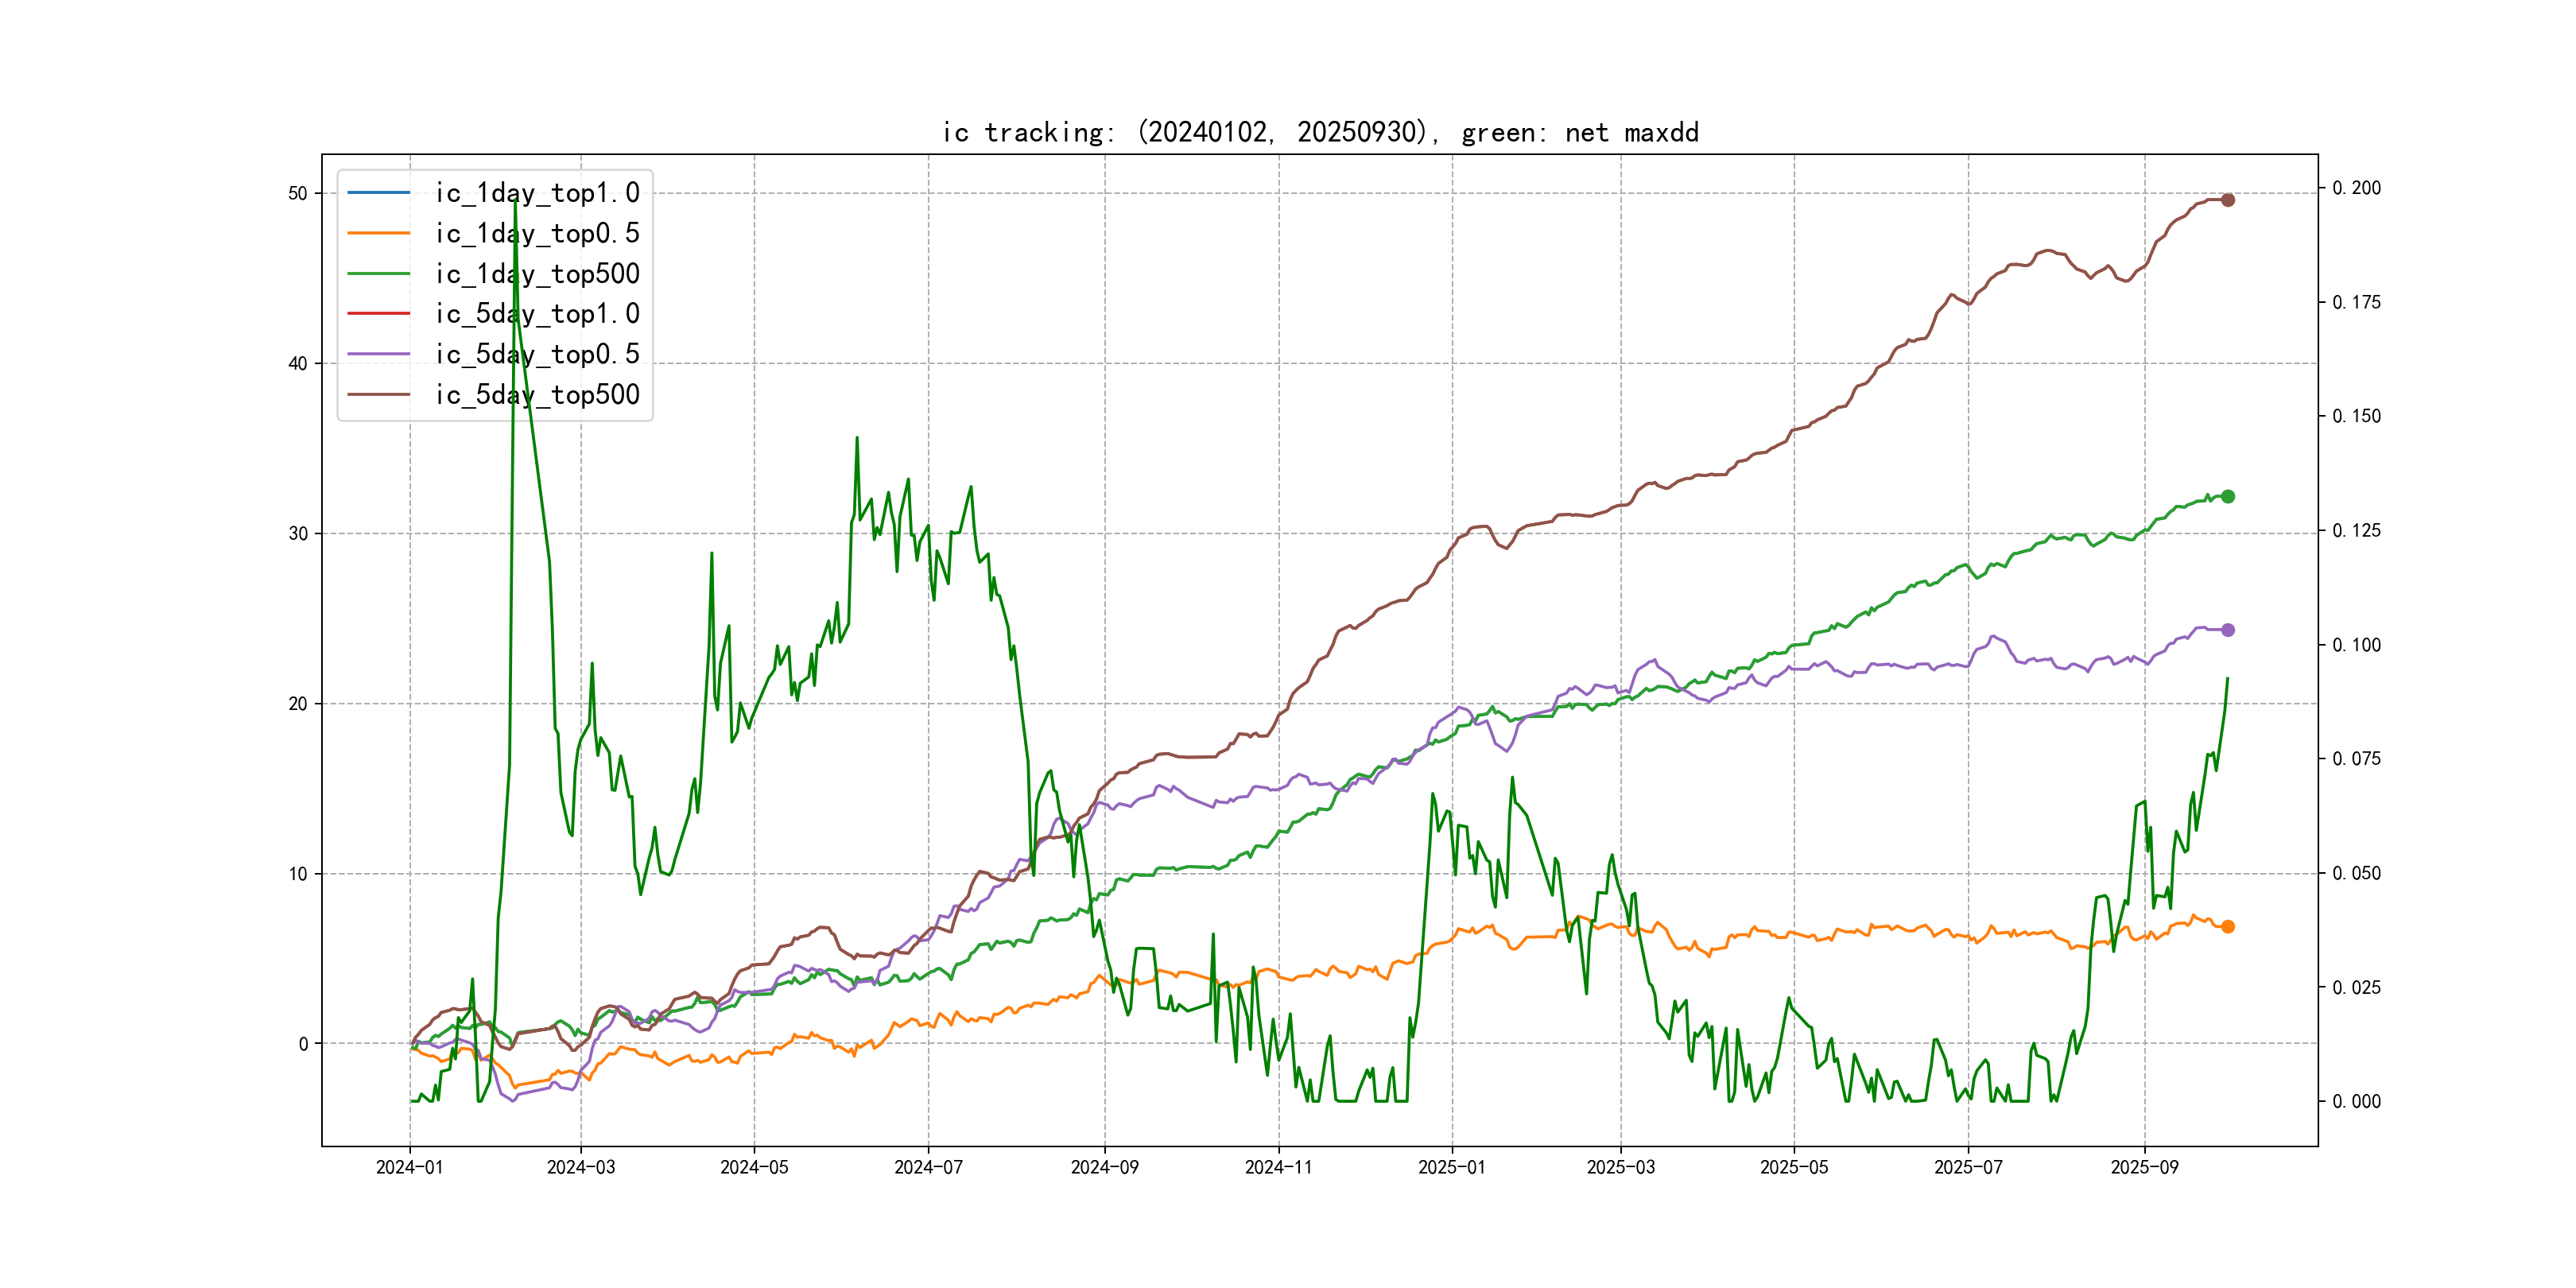Click the orange endpoint marker dot
Image resolution: width=2576 pixels, height=1288 pixels.
coord(2227,927)
